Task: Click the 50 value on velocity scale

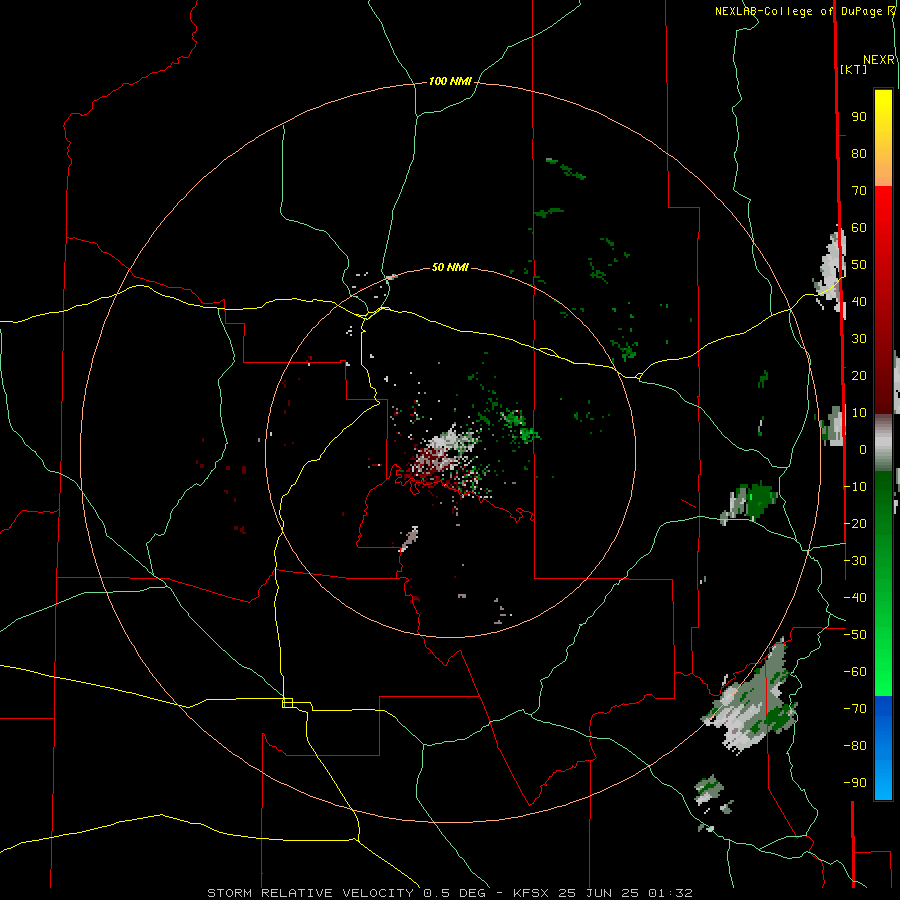Action: coord(859,265)
